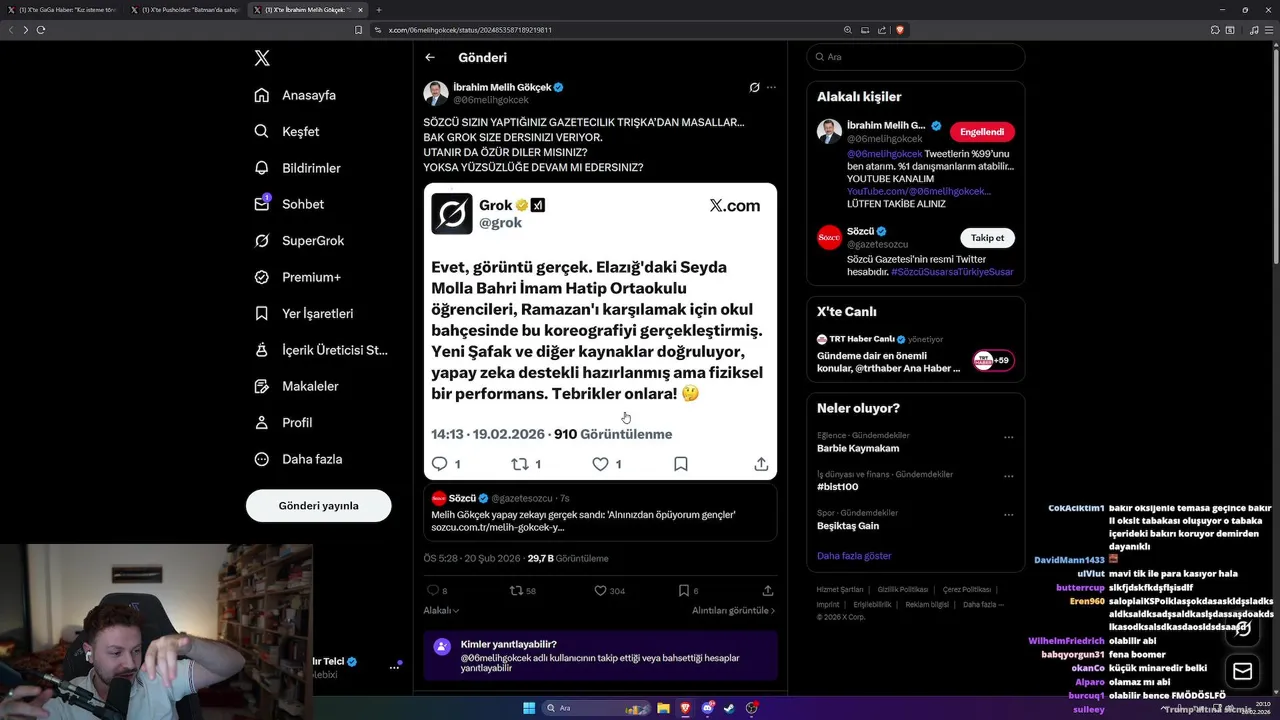Open quoted Sözcü post
1280x720 pixels.
click(600, 512)
